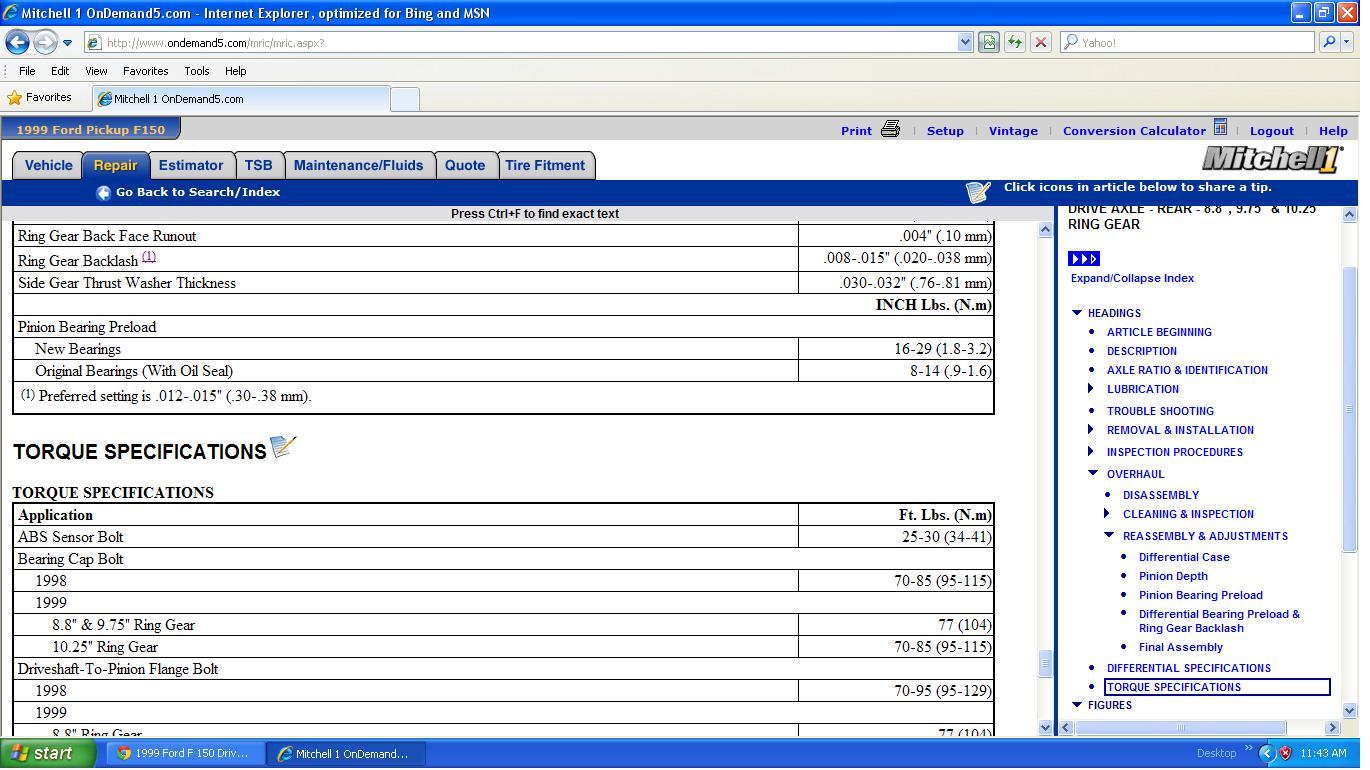Expand the INSPECTION PROCEDURES entry
Screen dimensions: 1370x770
(1091, 452)
